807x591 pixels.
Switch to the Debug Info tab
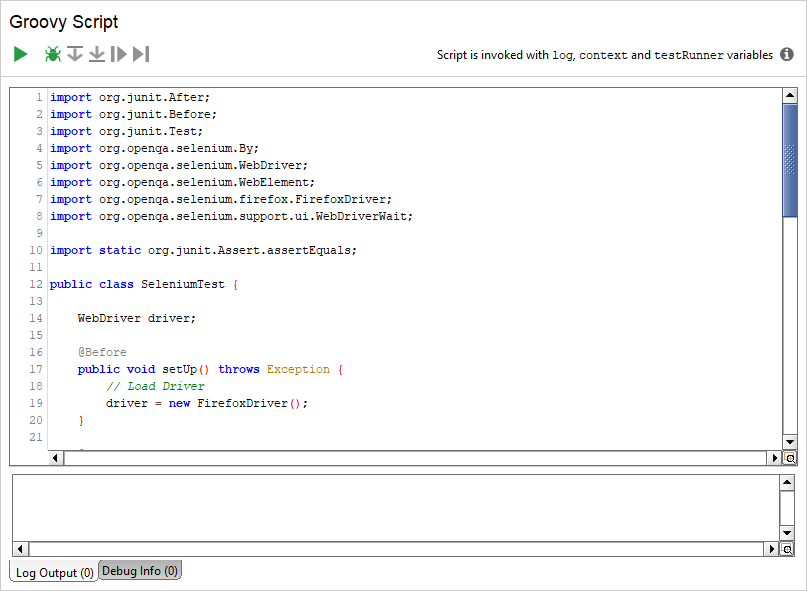pos(139,570)
